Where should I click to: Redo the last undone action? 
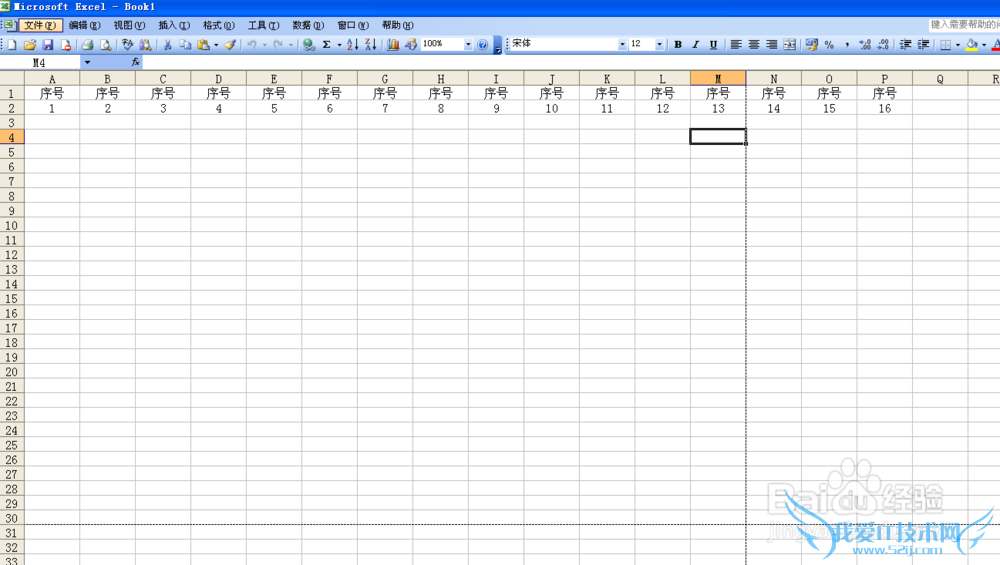pos(278,45)
